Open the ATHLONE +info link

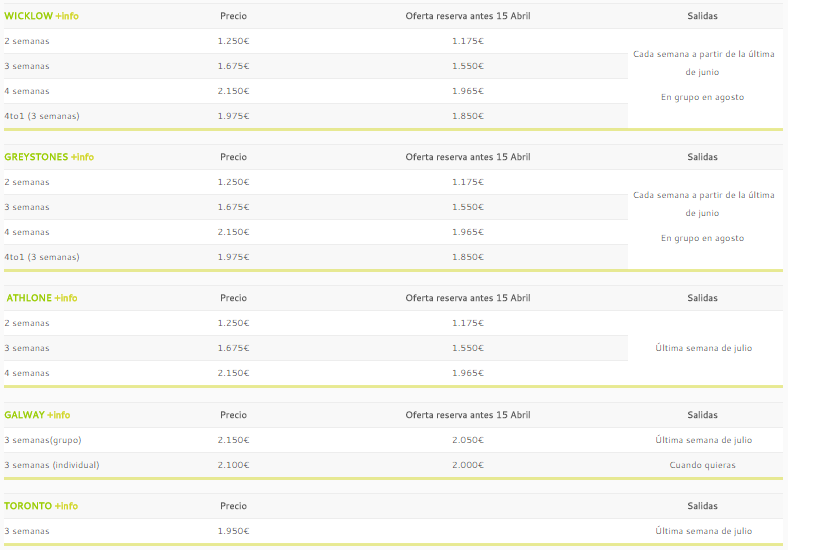(x=42, y=298)
